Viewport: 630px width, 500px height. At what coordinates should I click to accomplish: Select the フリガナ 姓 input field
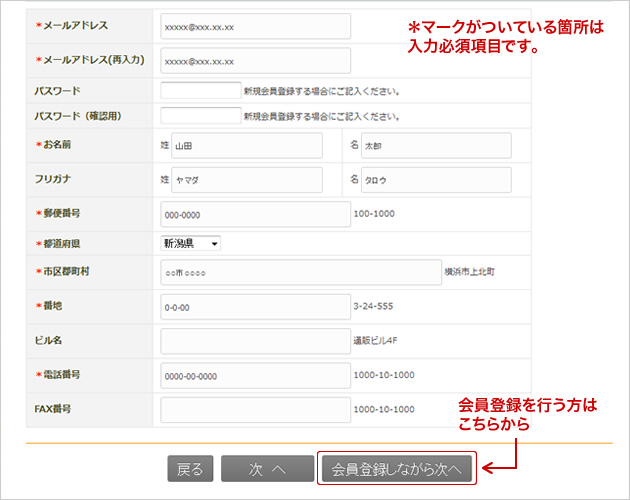click(246, 180)
